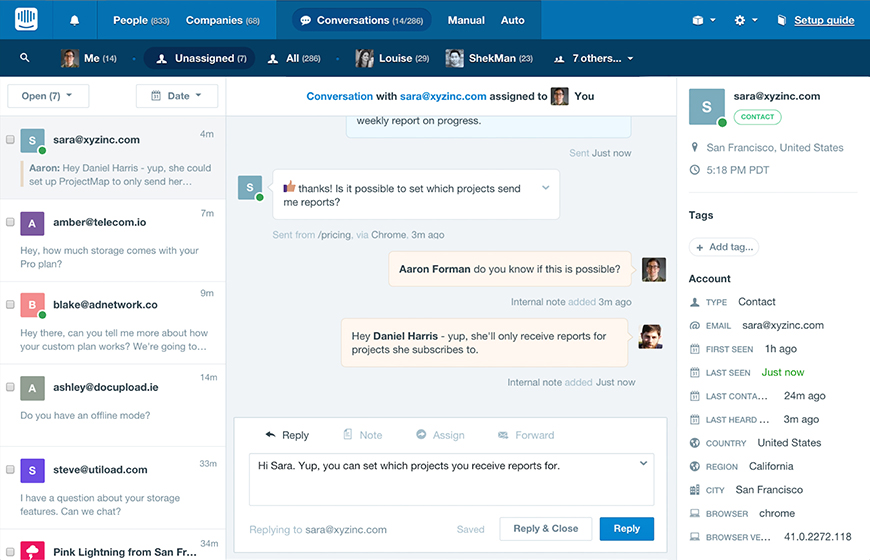The height and width of the screenshot is (560, 870).
Task: Click the speech bubble Conversations icon
Action: coord(305,21)
